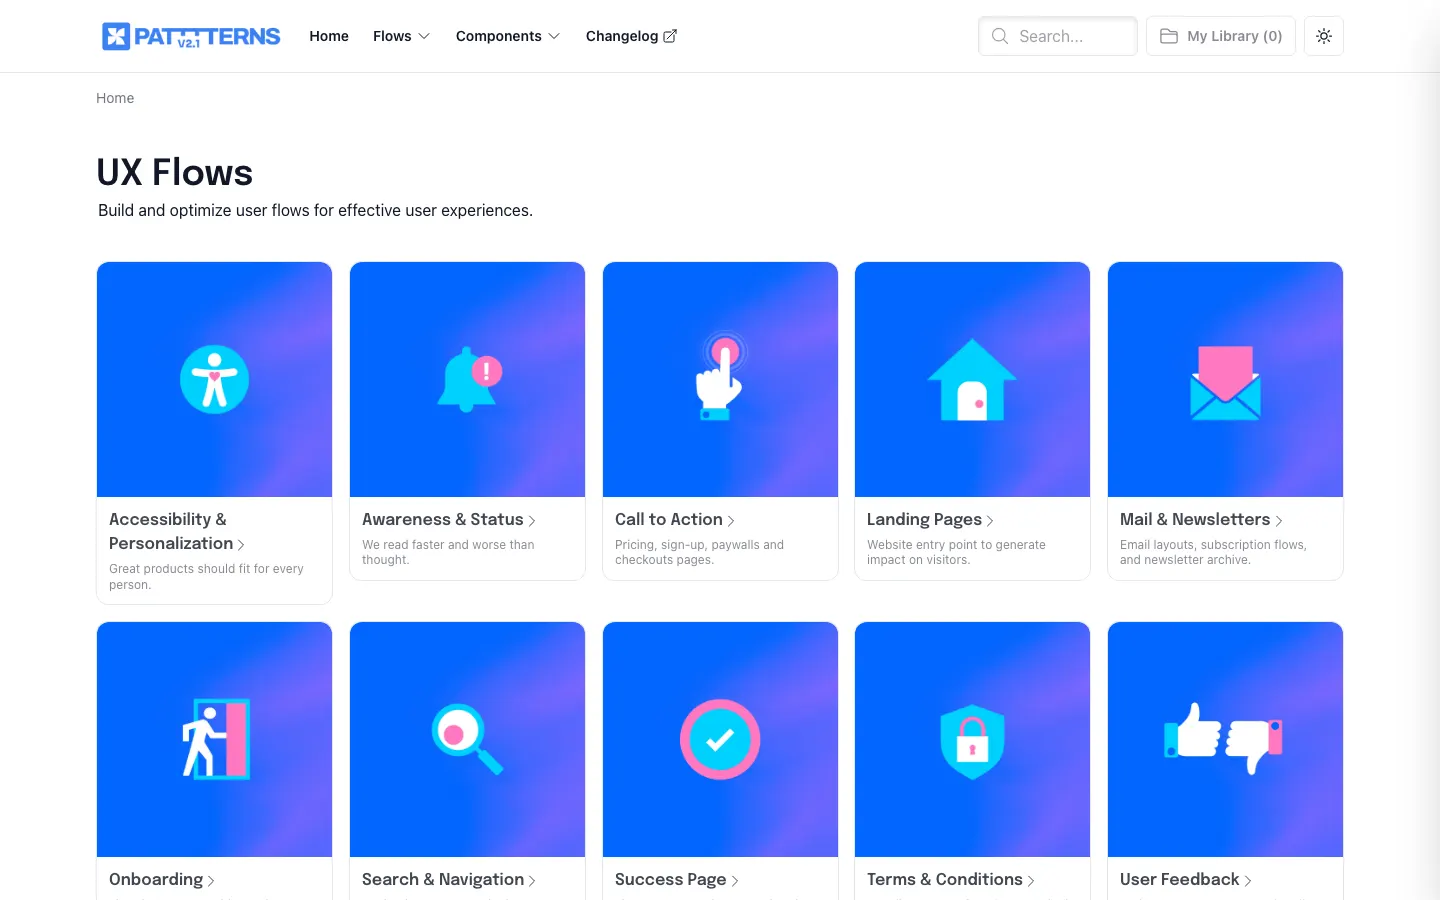Click the person-entering-door Onboarding icon
Viewport: 1440px width, 900px height.
coord(215,739)
